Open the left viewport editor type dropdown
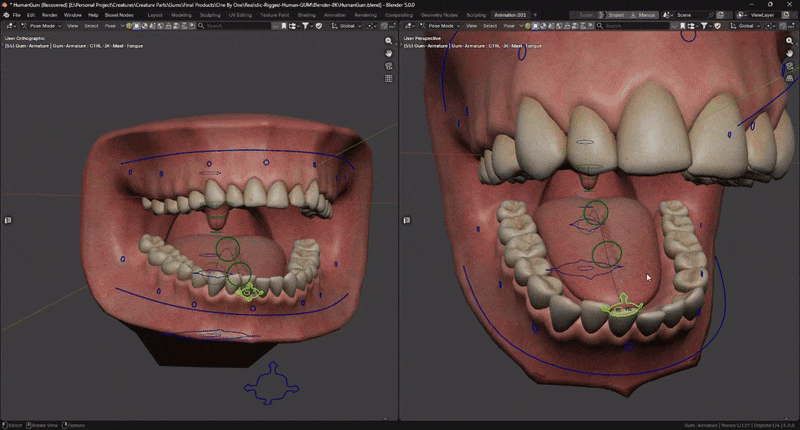 11,26
